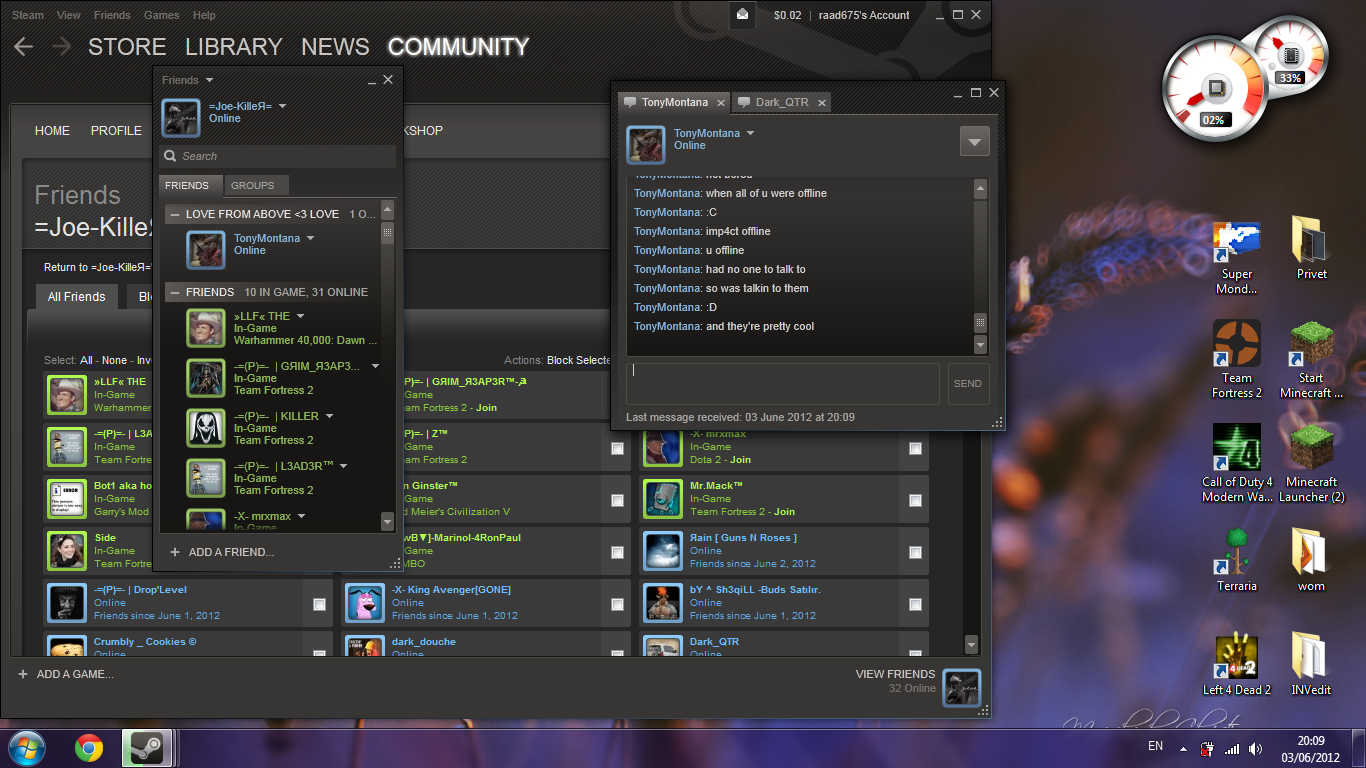The height and width of the screenshot is (768, 1366).
Task: Tick the checkbox for Mr.Mack™ friend card
Action: click(x=915, y=501)
